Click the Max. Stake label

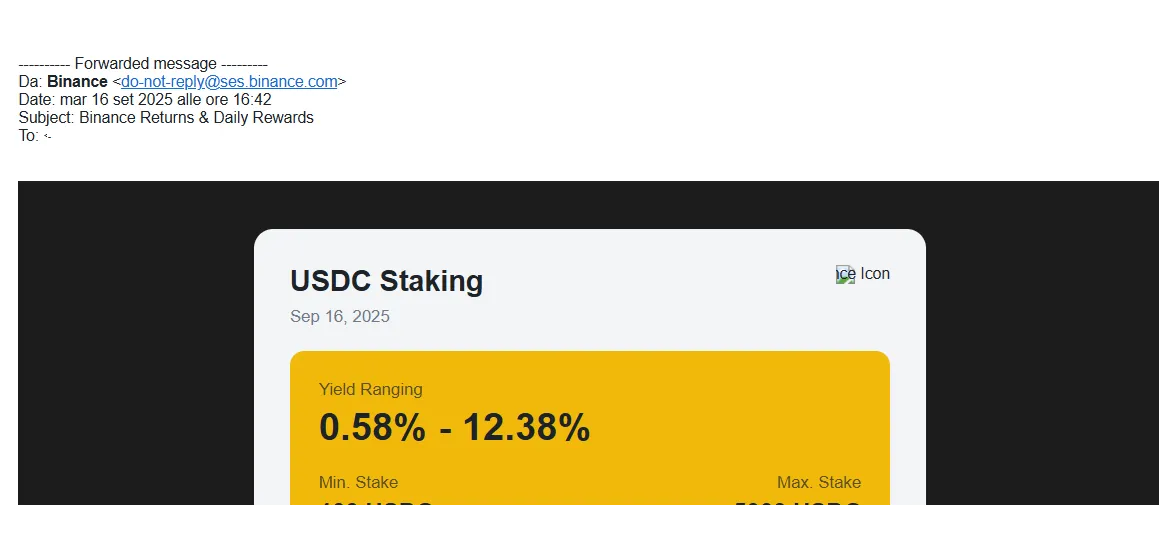click(818, 482)
